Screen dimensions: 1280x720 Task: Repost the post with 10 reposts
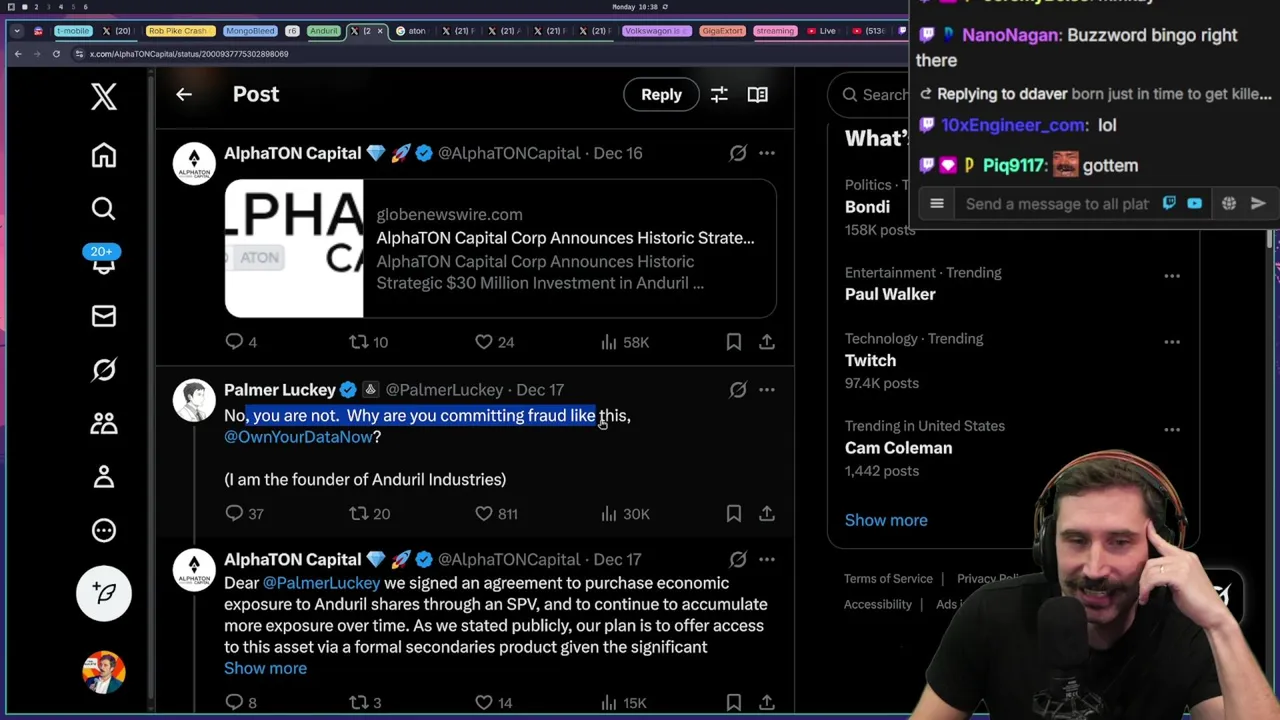point(368,342)
